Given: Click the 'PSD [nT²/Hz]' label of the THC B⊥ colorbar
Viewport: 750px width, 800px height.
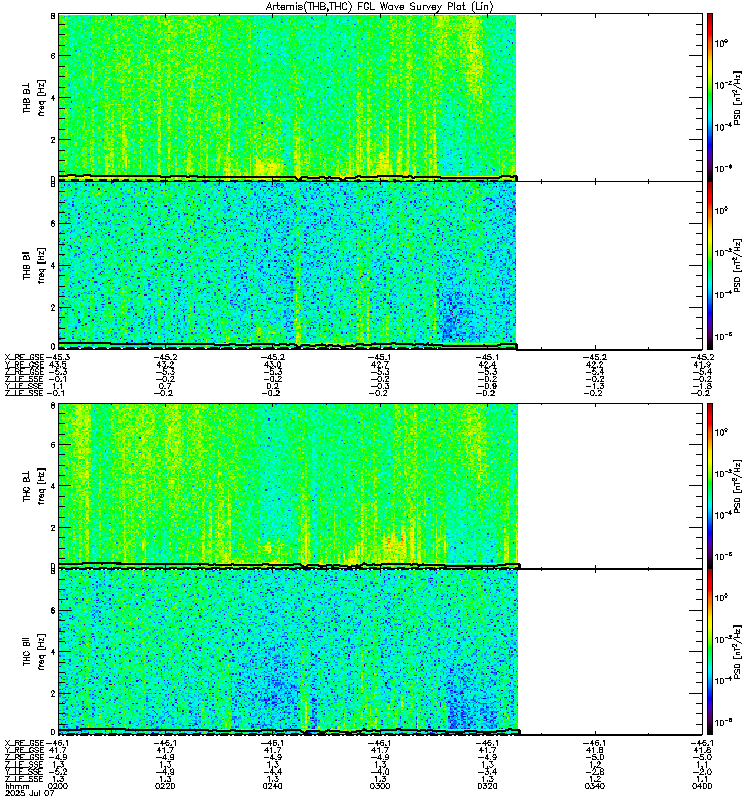Looking at the screenshot, I should [x=737, y=485].
